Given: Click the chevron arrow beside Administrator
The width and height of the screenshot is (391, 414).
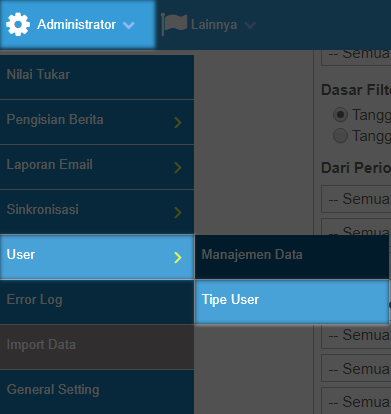Looking at the screenshot, I should [129, 25].
